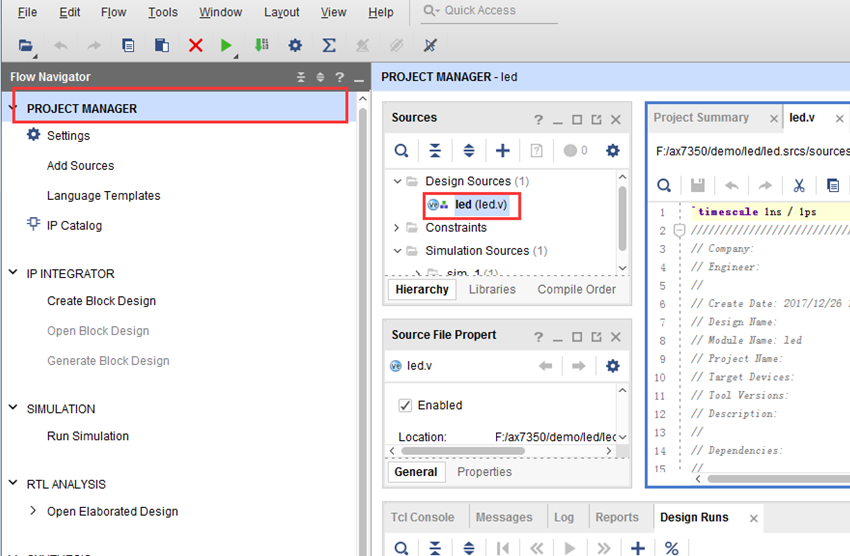Toggle the Enabled checkbox for led.v
This screenshot has height=556, width=850.
point(405,405)
